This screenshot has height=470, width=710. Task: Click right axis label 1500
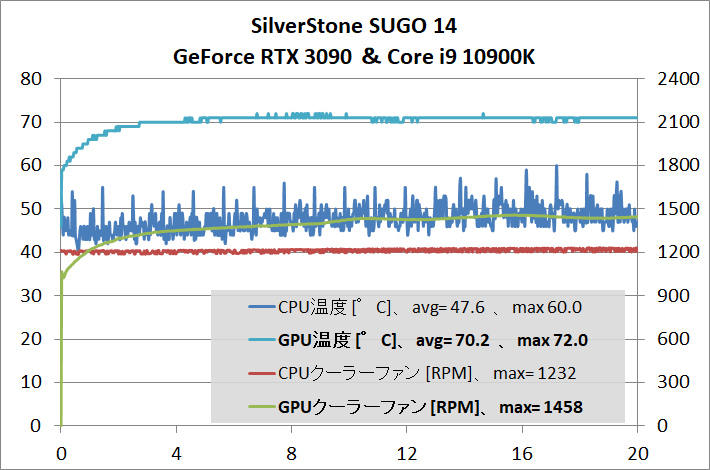pyautogui.click(x=678, y=209)
